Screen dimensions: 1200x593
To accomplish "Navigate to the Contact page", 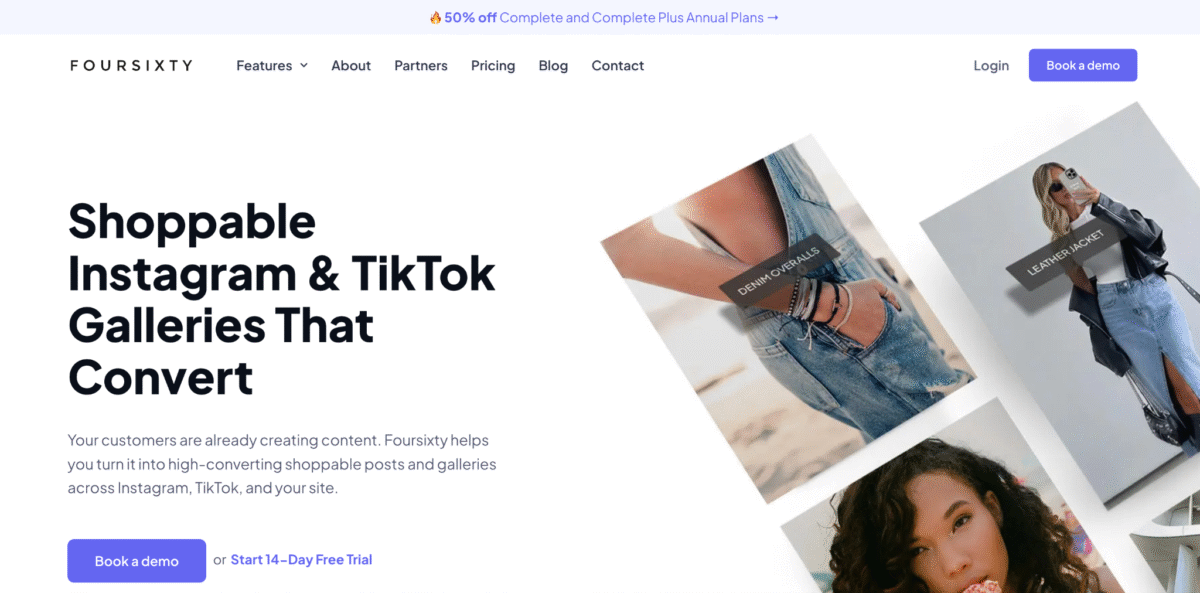I will 618,66.
